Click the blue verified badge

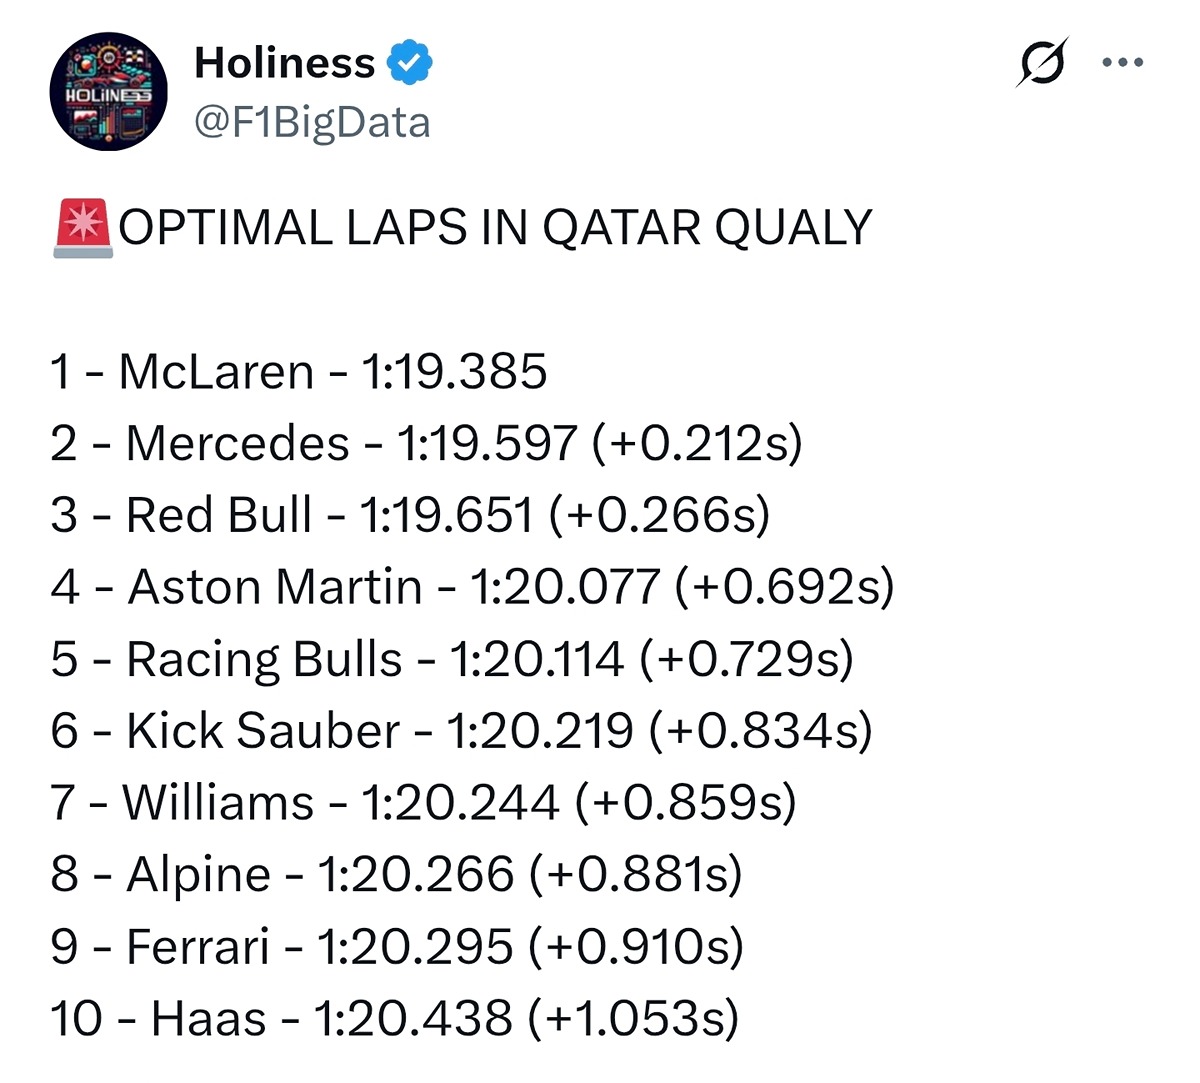point(410,63)
